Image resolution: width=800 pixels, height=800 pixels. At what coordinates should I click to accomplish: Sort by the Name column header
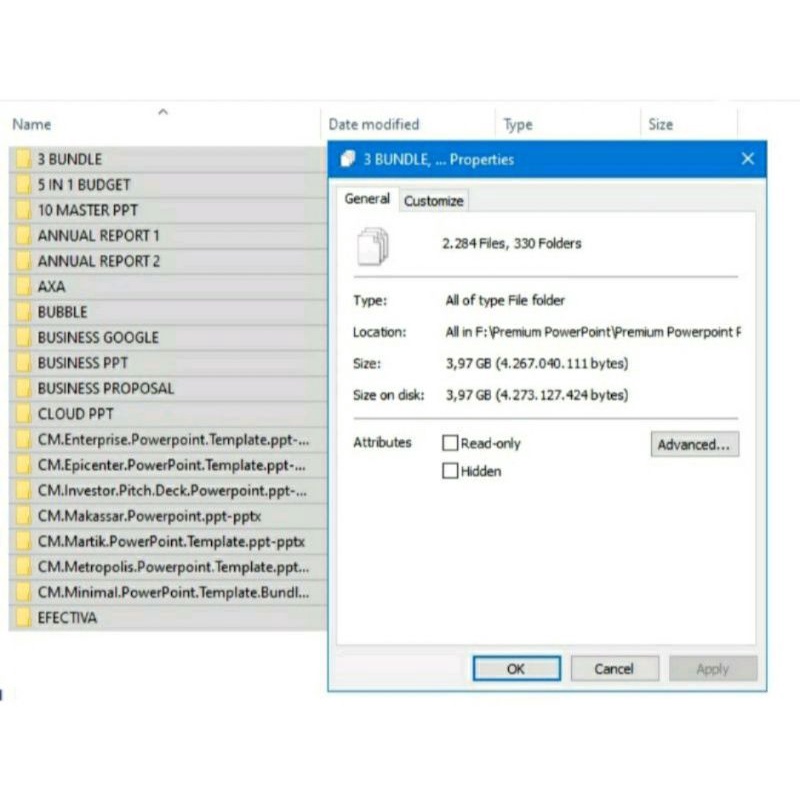32,124
